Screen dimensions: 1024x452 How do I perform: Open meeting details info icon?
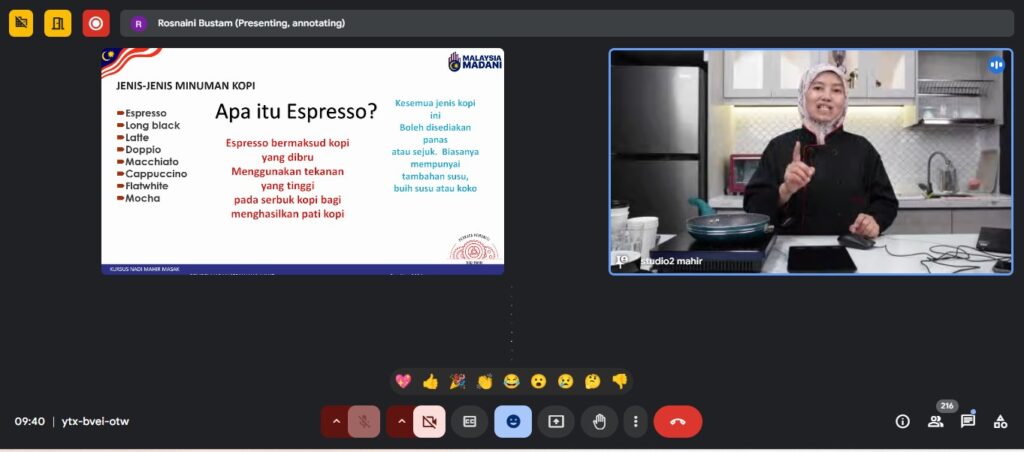pos(902,421)
